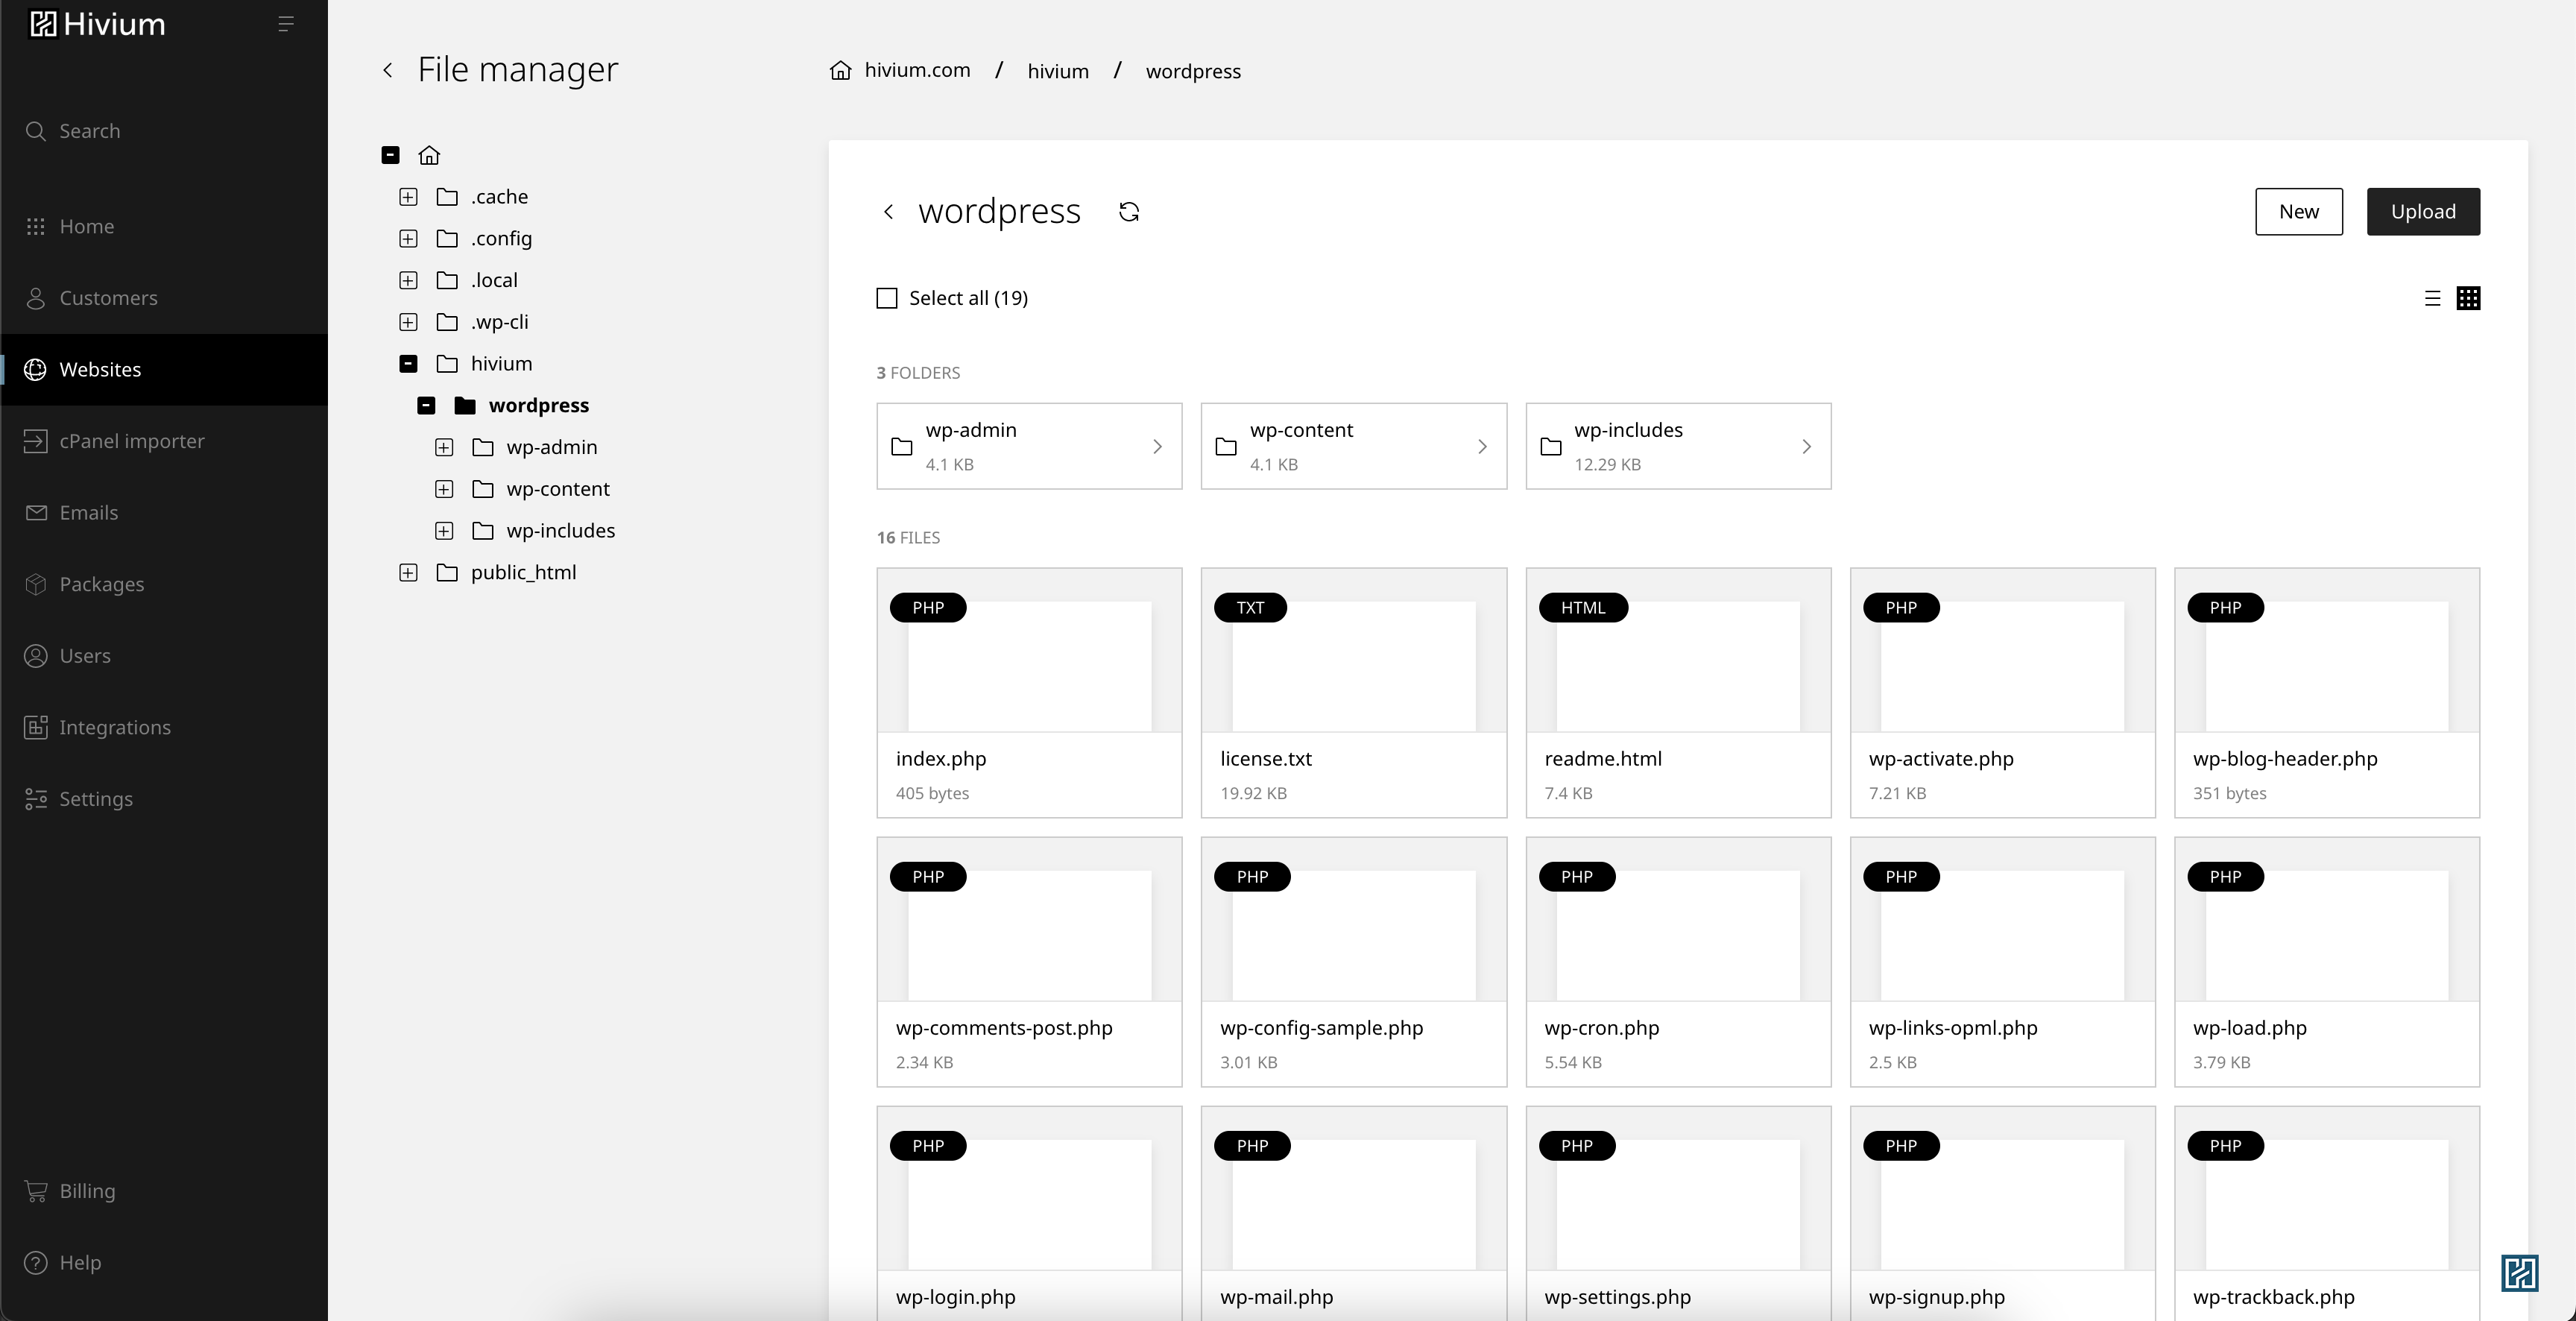Click the home icon in the breadcrumb
The width and height of the screenshot is (2576, 1321).
841,70
